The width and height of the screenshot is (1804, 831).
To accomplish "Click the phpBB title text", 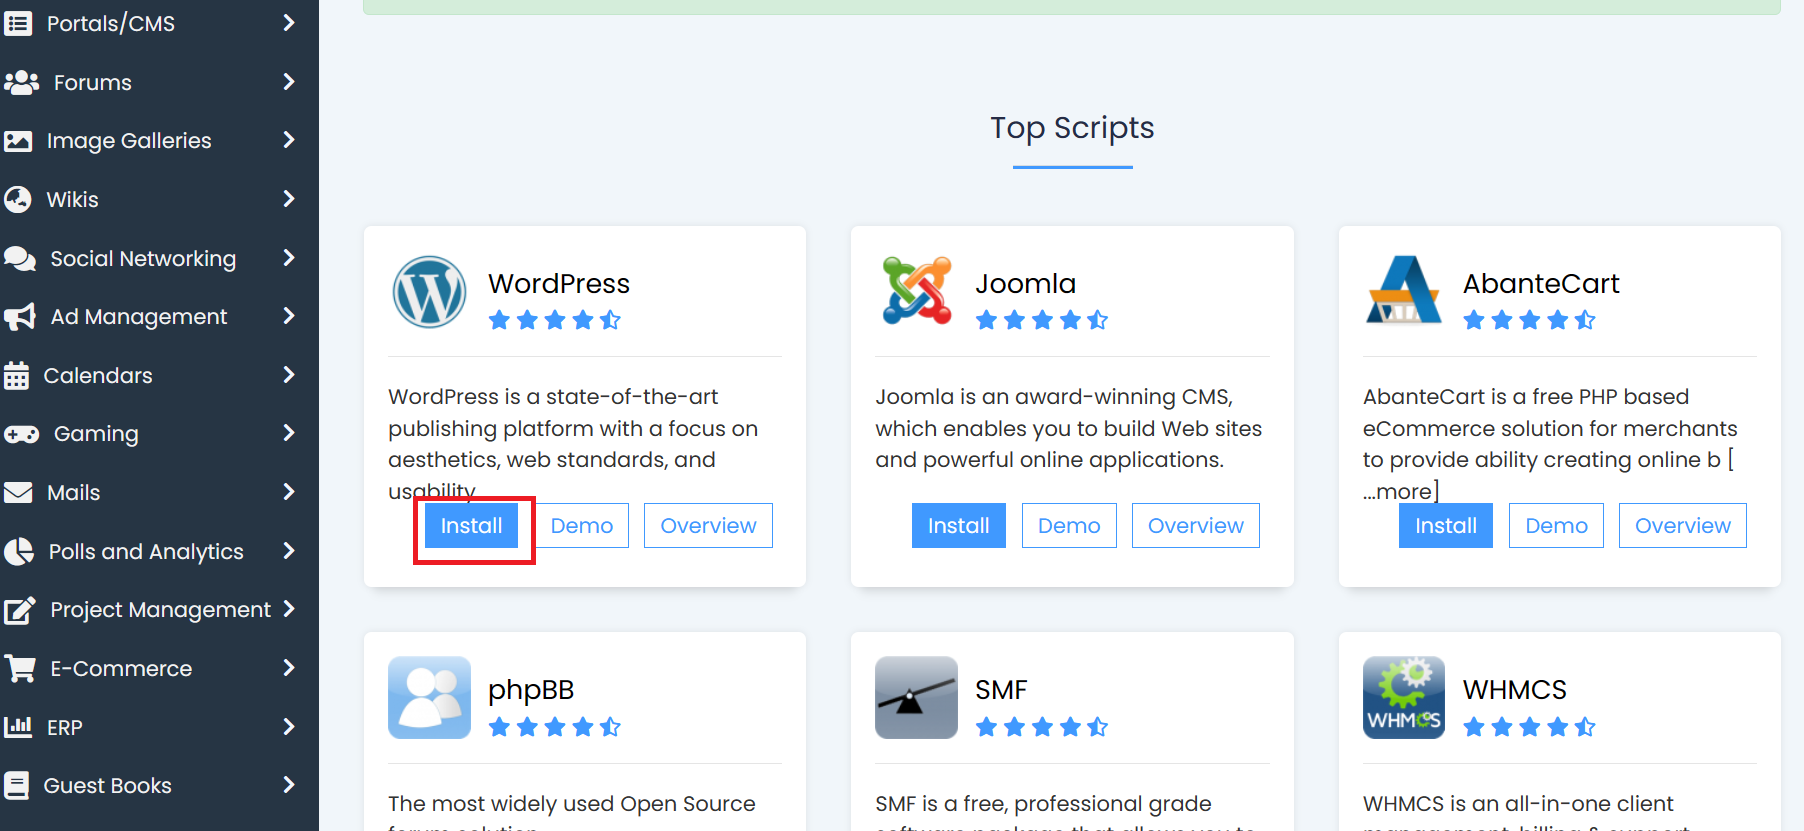I will tap(531, 691).
